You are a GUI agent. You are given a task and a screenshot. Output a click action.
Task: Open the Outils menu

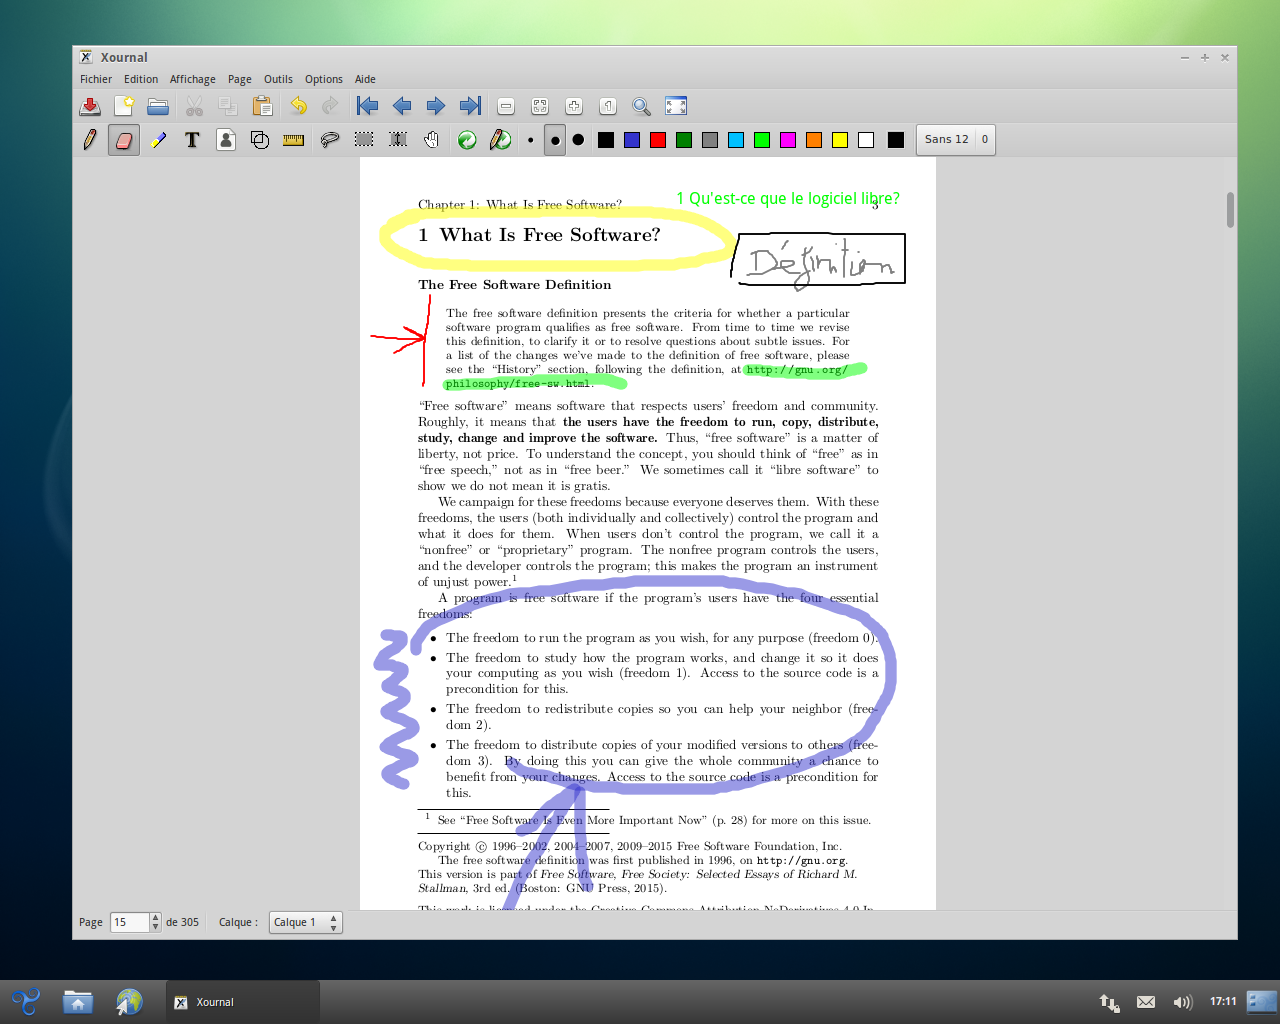pyautogui.click(x=278, y=79)
